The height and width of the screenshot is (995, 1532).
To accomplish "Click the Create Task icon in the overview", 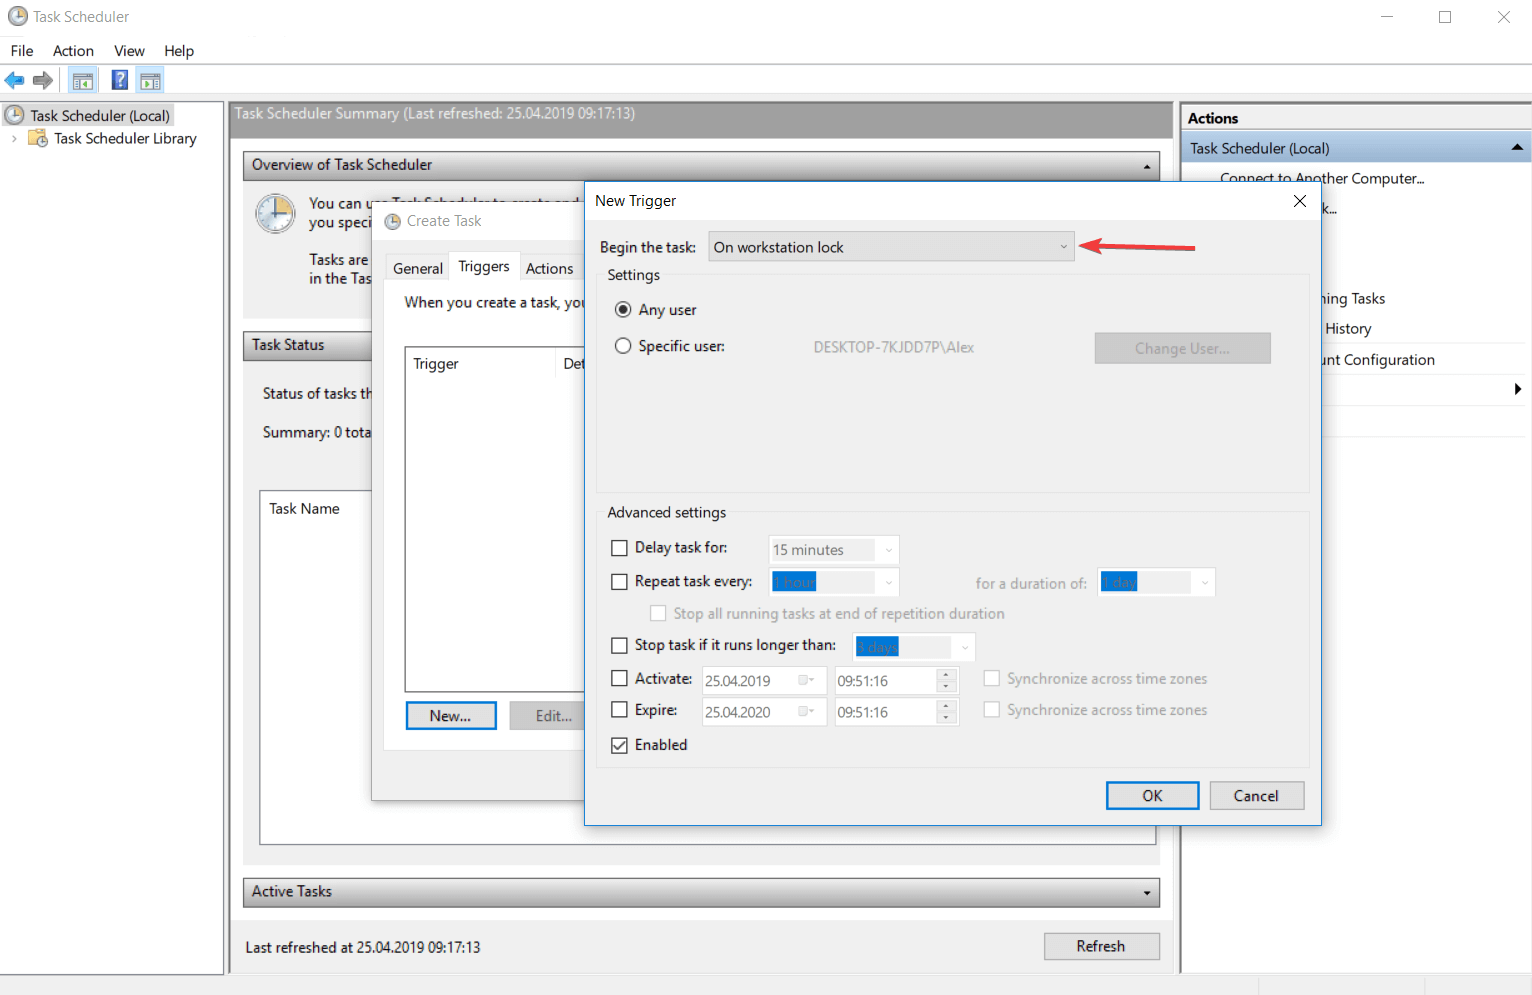I will click(x=392, y=221).
